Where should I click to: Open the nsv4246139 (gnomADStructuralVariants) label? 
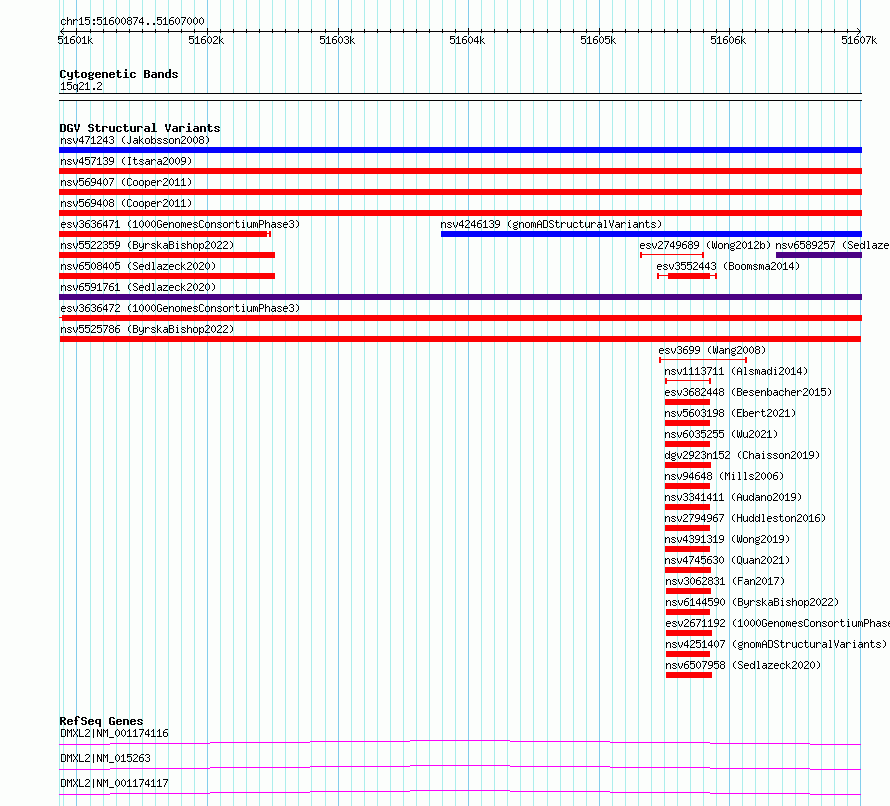pyautogui.click(x=551, y=224)
